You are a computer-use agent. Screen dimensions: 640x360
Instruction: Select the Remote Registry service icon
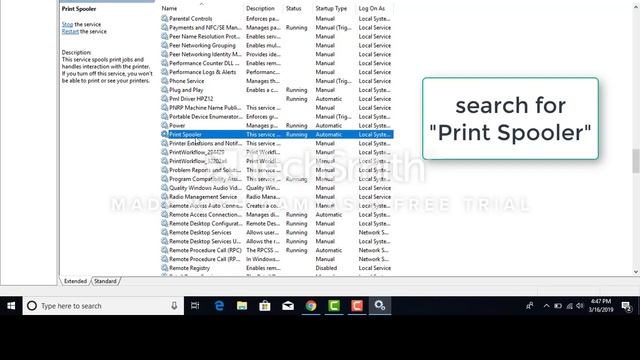coord(164,268)
